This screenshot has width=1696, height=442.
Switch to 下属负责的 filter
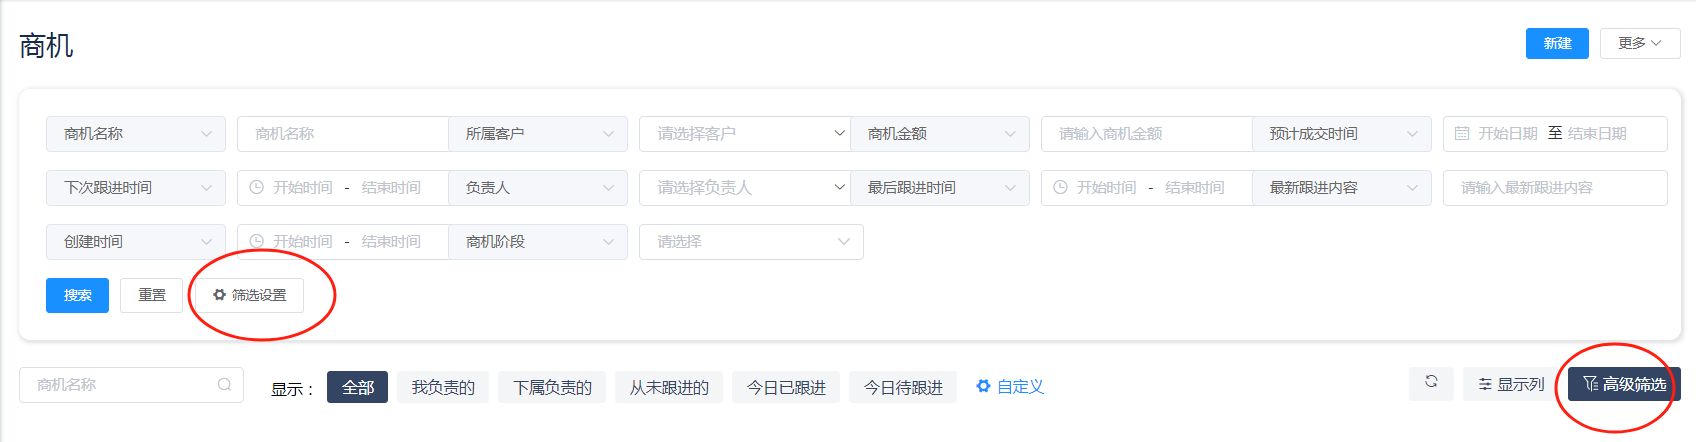tap(552, 387)
